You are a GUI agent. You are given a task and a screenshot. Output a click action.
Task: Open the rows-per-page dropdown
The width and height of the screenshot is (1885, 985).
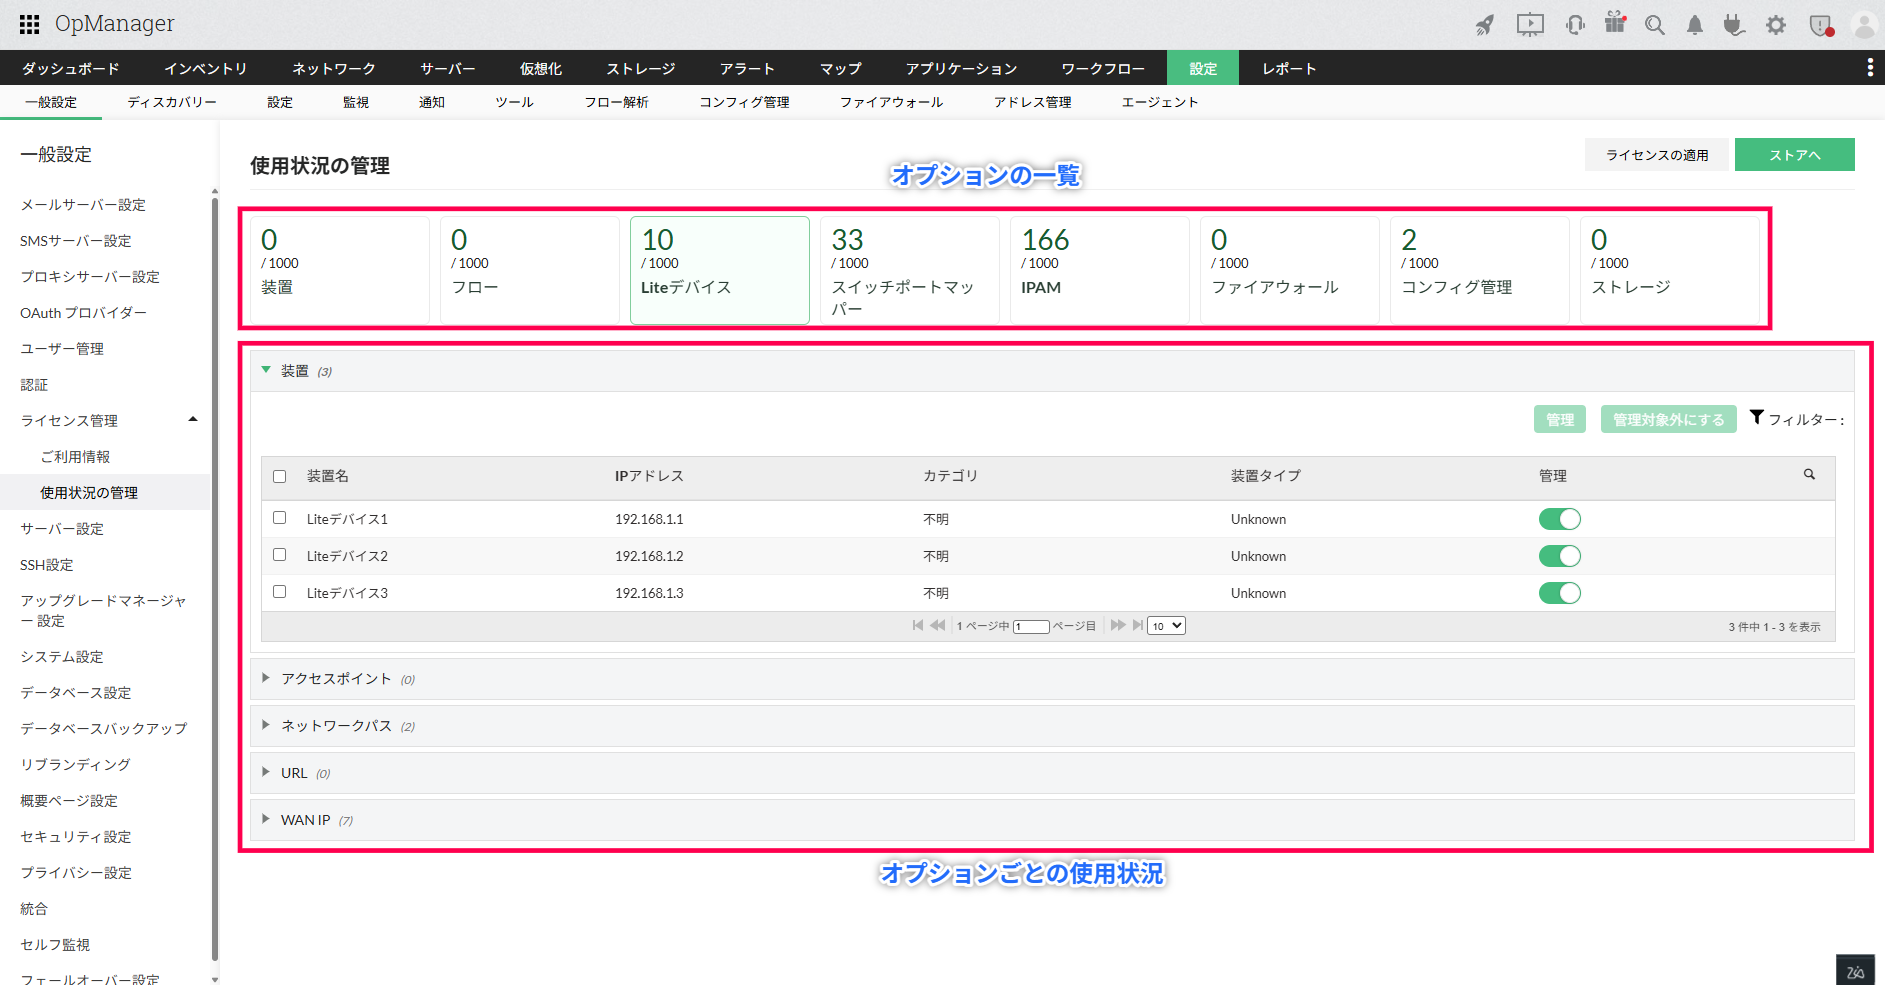coord(1165,626)
